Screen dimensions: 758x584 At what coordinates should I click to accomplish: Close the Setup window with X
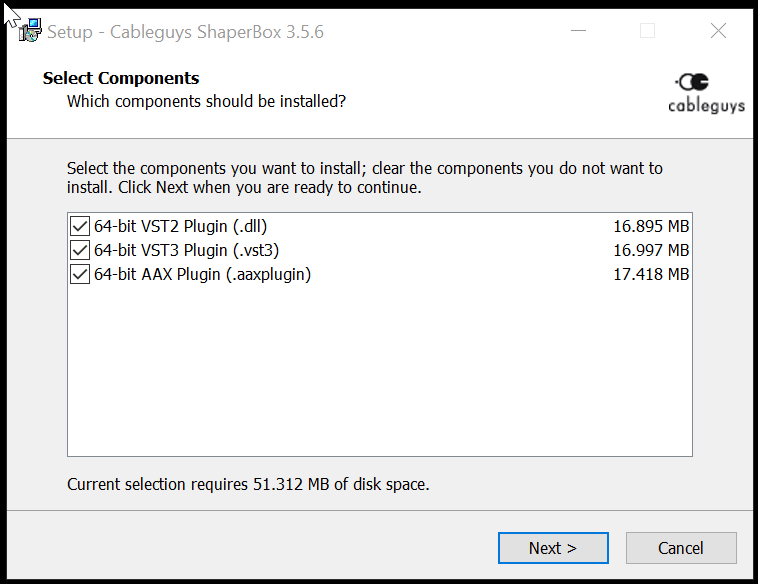click(718, 31)
